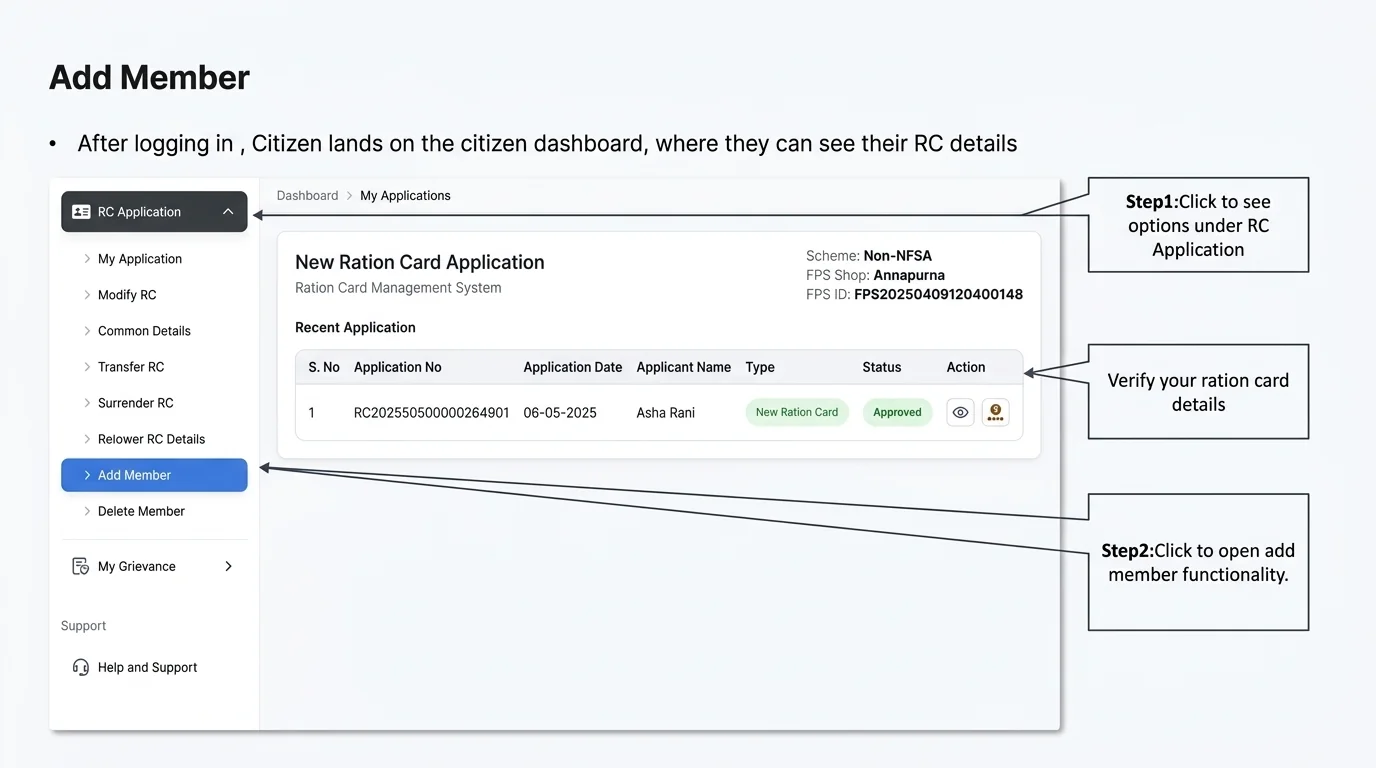
Task: Open the Add Member functionality
Action: [154, 475]
